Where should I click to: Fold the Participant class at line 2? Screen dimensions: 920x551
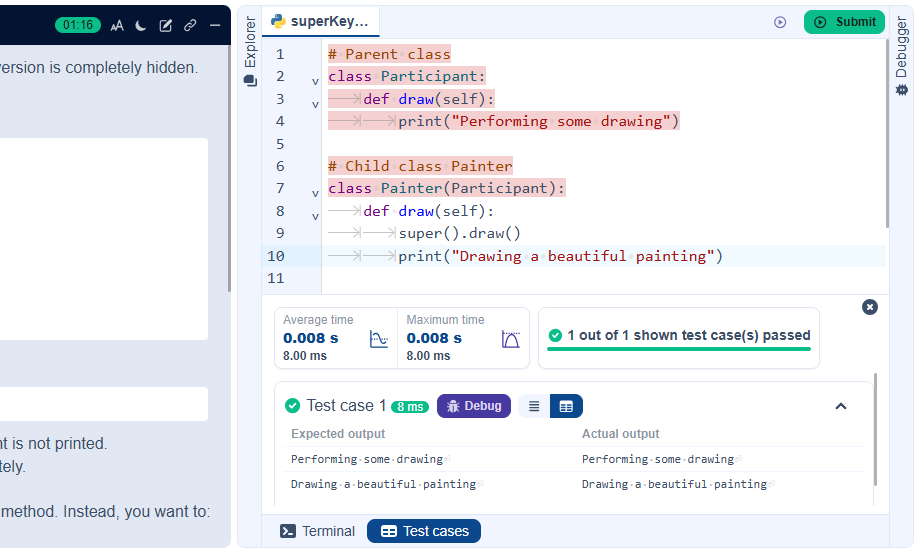click(315, 82)
